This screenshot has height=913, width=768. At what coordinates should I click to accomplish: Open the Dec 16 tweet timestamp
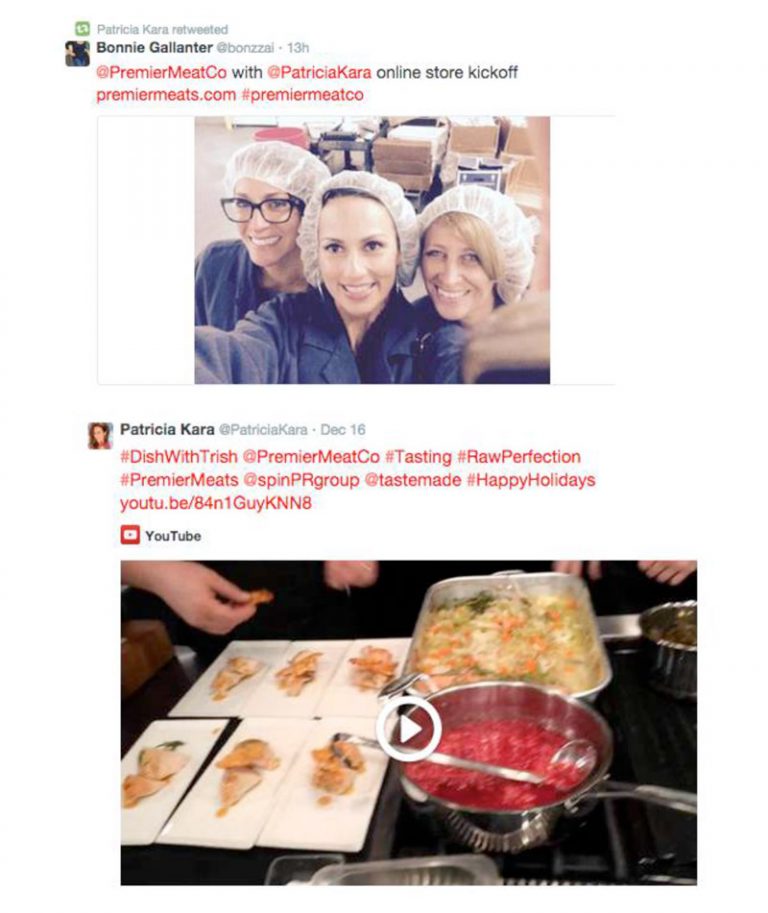pos(343,430)
